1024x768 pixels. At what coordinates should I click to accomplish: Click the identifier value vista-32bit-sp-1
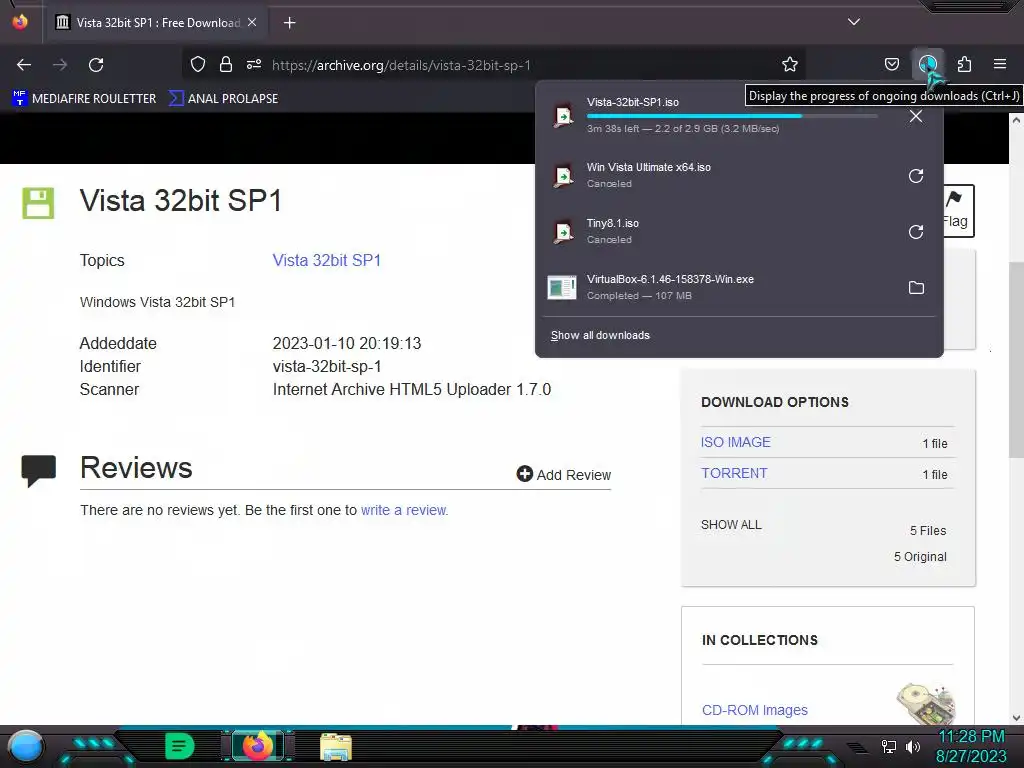click(327, 366)
